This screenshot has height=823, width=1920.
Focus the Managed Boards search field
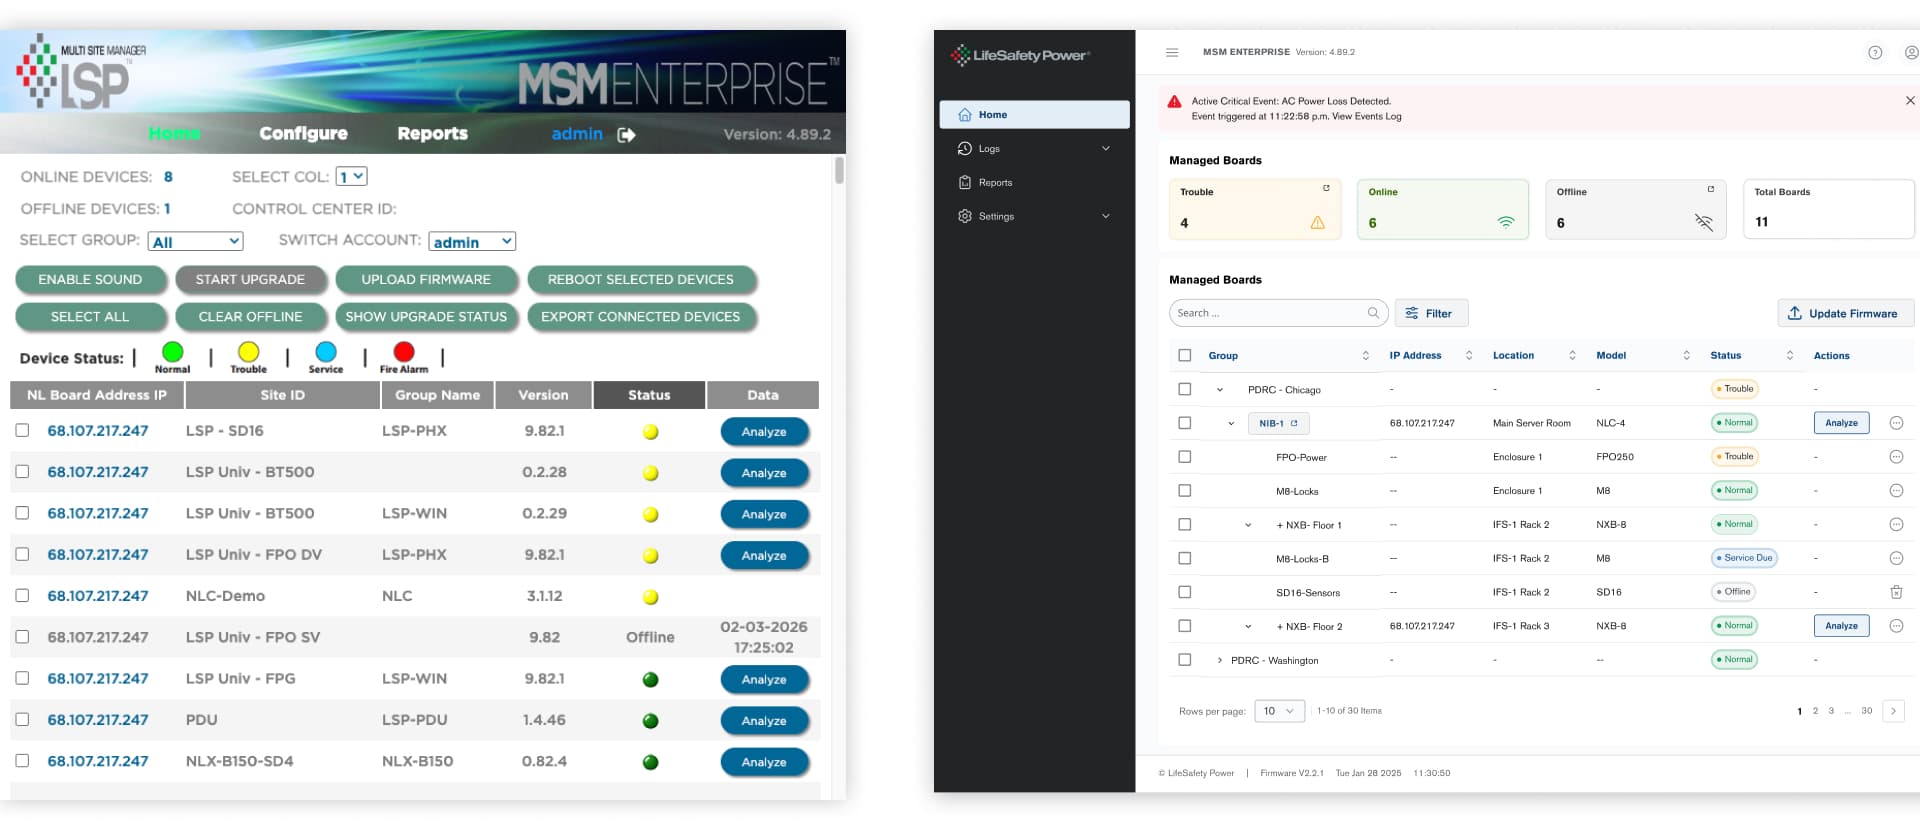[1278, 313]
